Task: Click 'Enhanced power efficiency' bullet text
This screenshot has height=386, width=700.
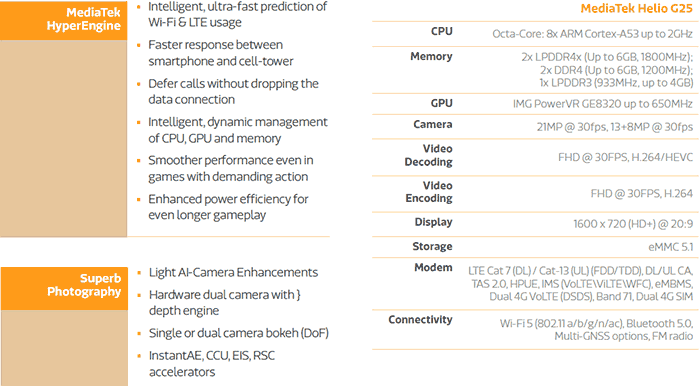Action: tap(228, 207)
